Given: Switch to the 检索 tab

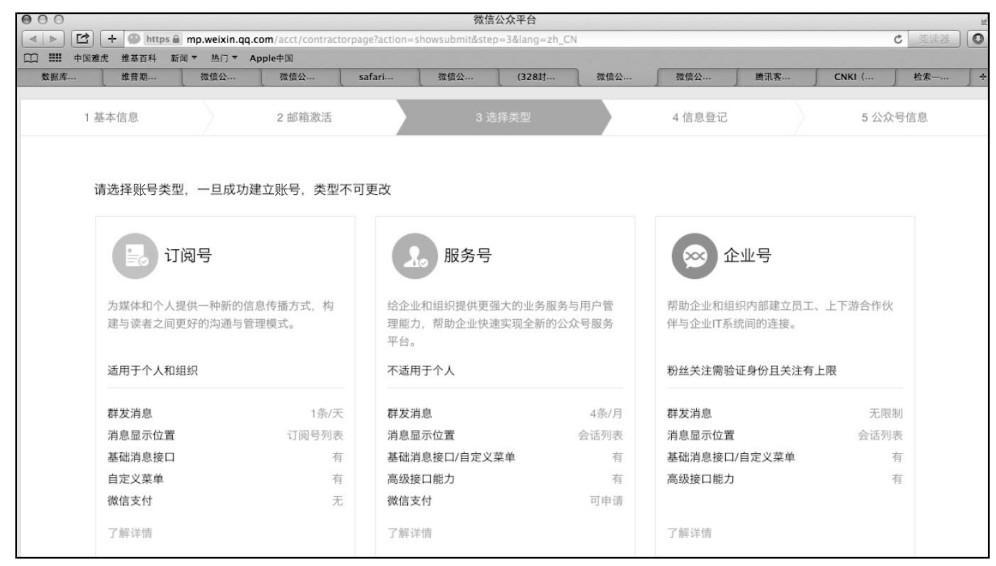Looking at the screenshot, I should [x=931, y=77].
